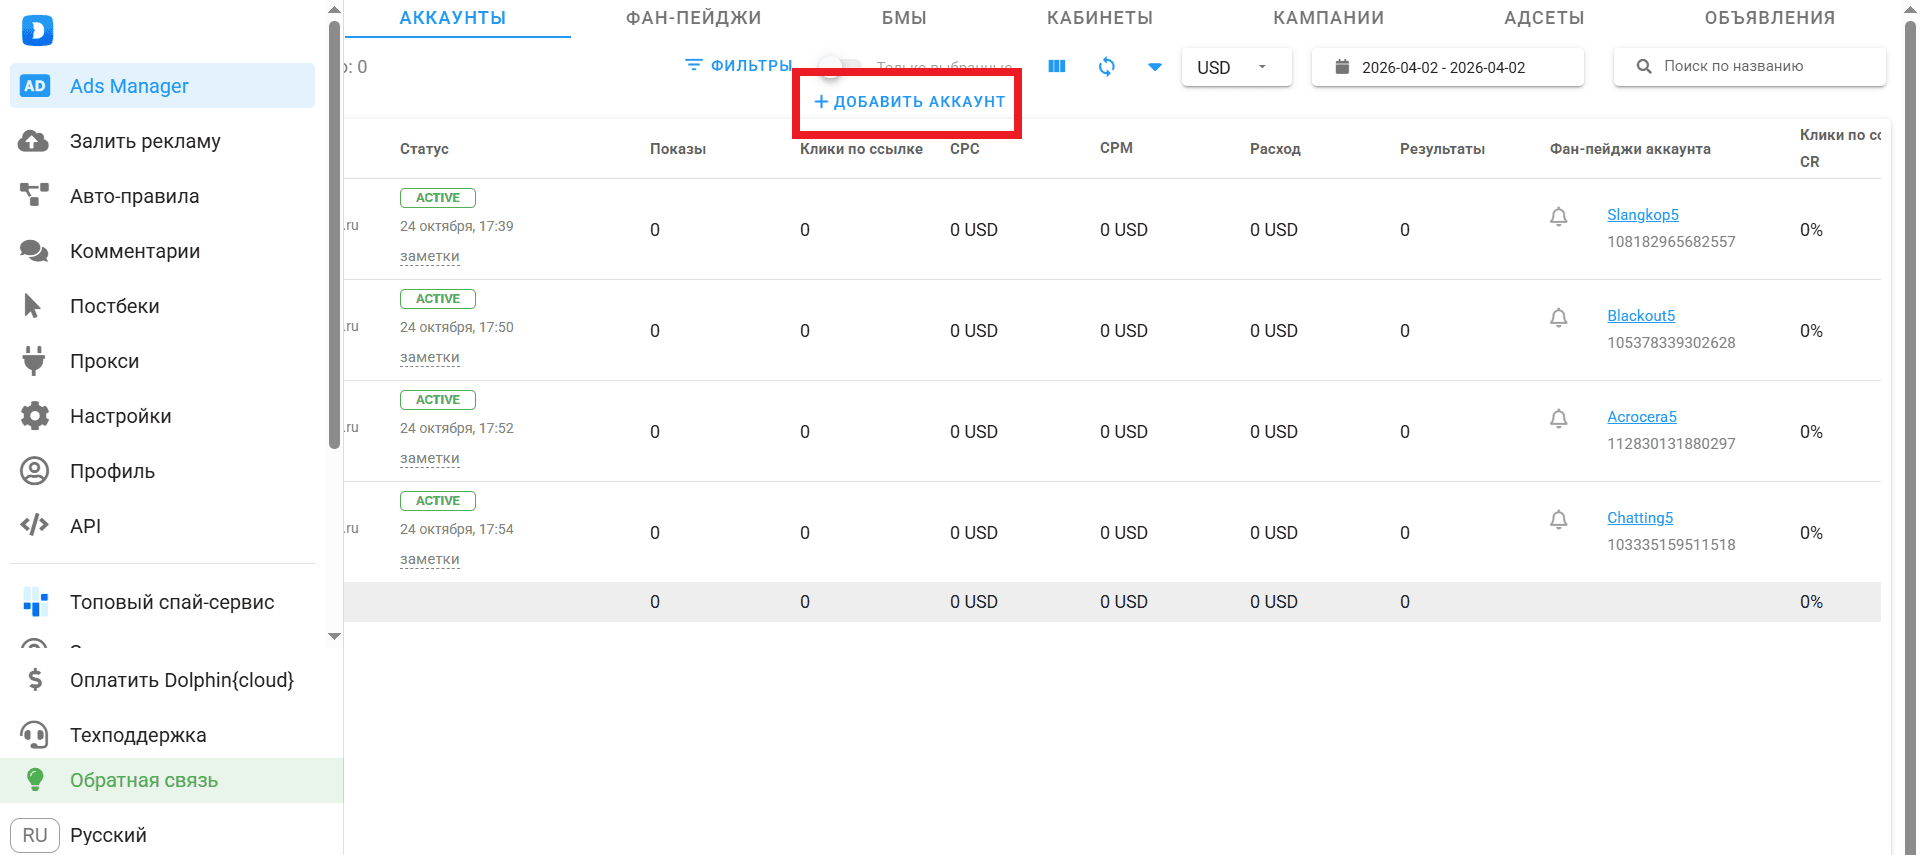Click the refresh sync icon

pos(1106,67)
